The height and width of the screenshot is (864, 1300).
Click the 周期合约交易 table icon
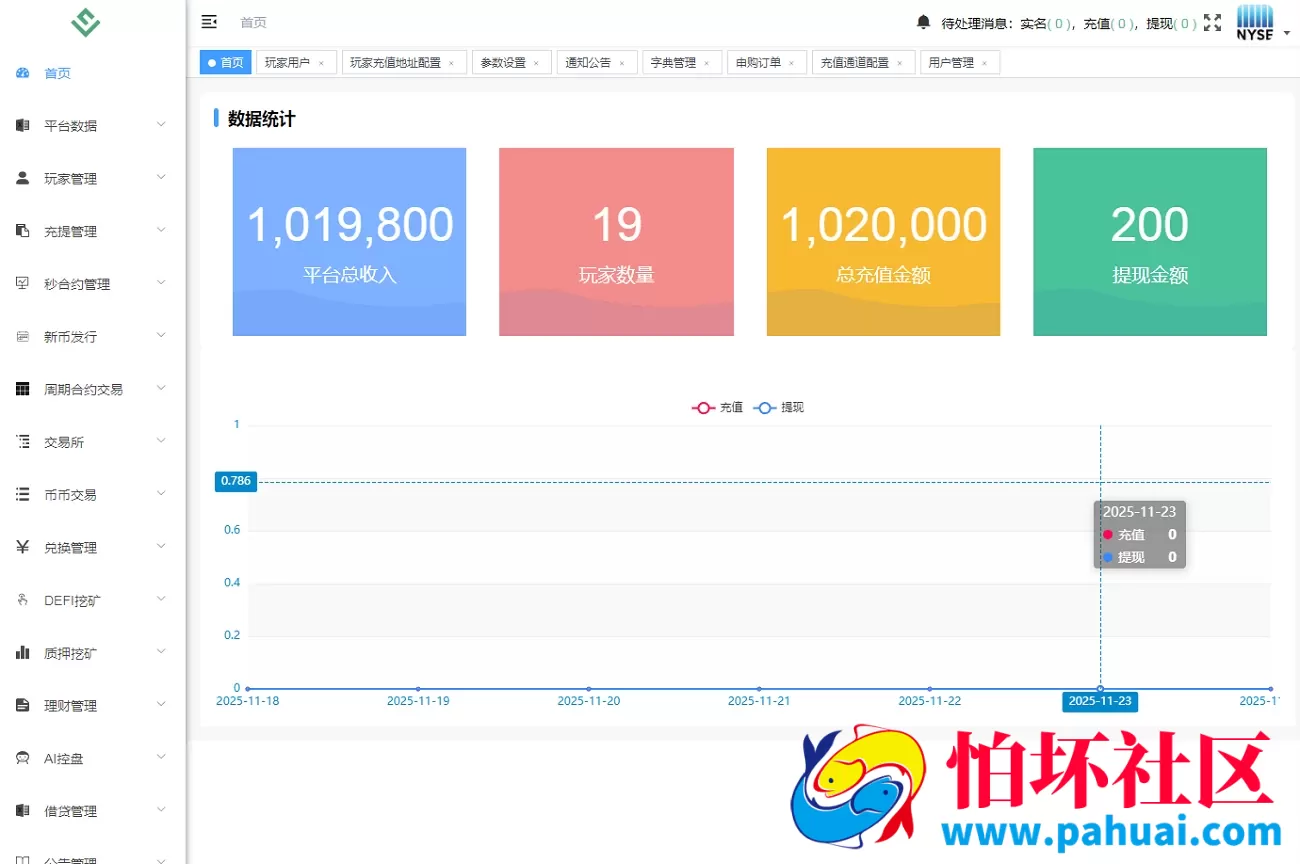23,389
